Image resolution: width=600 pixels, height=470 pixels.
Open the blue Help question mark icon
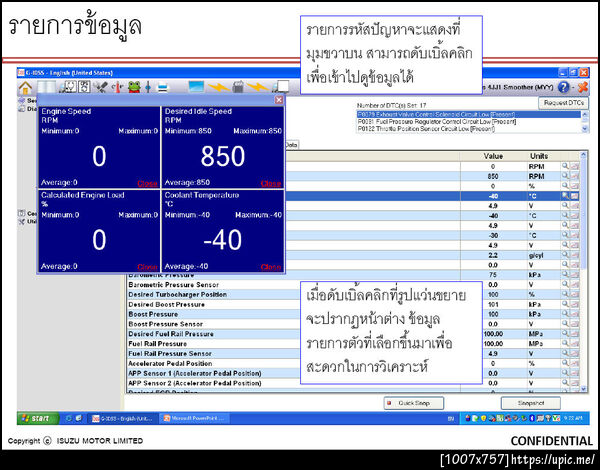[563, 88]
